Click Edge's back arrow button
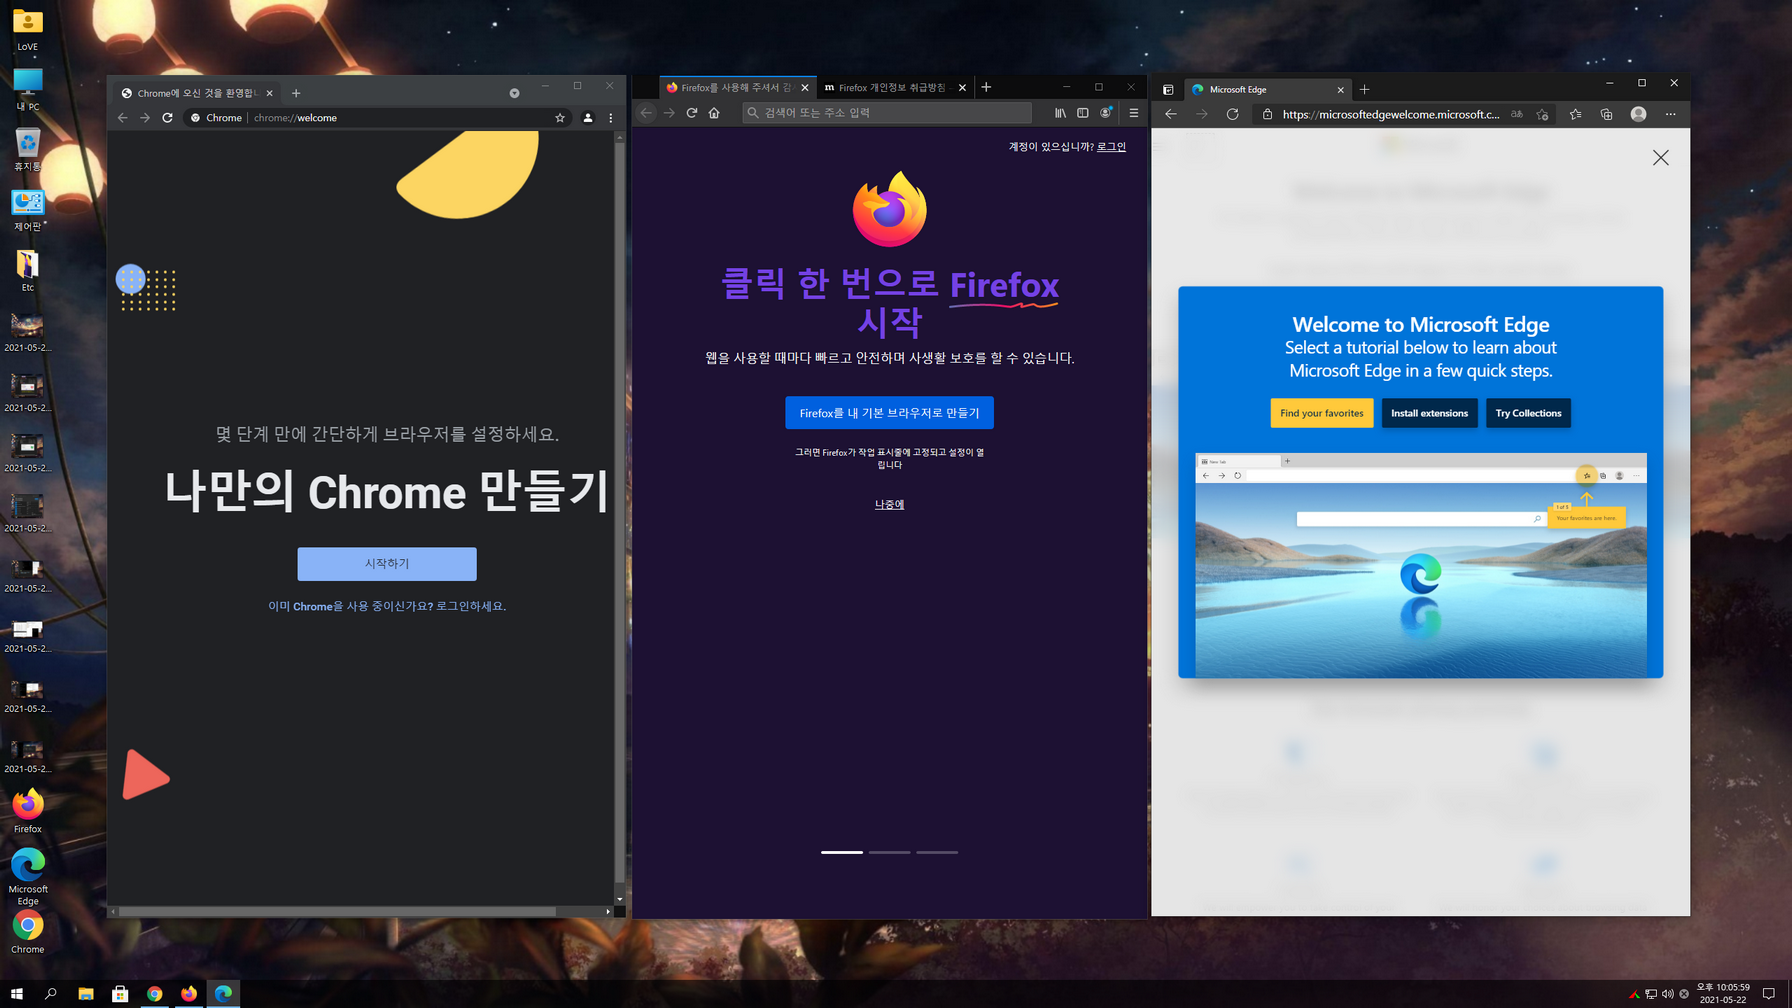 1170,114
